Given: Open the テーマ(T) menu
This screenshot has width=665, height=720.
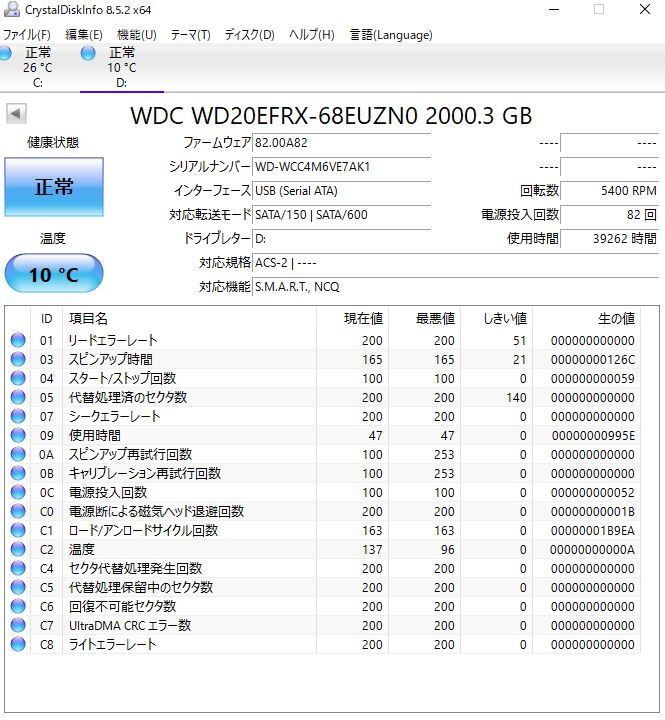Looking at the screenshot, I should (x=191, y=35).
